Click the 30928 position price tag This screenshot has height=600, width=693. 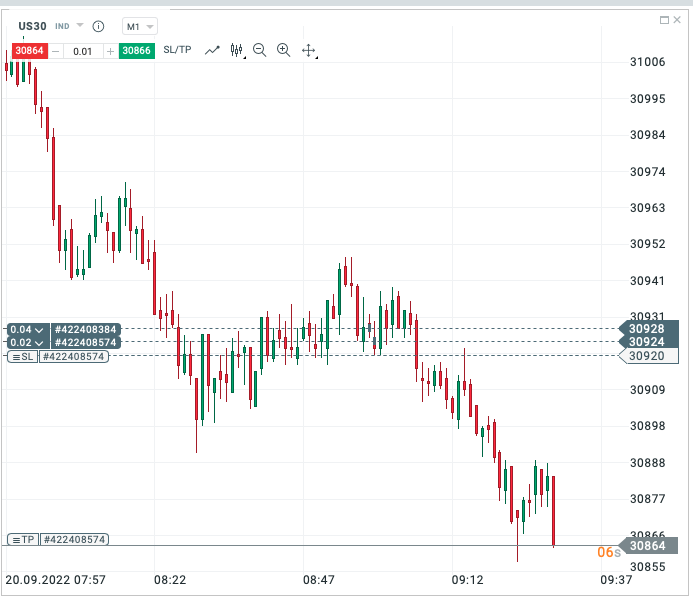coord(648,329)
